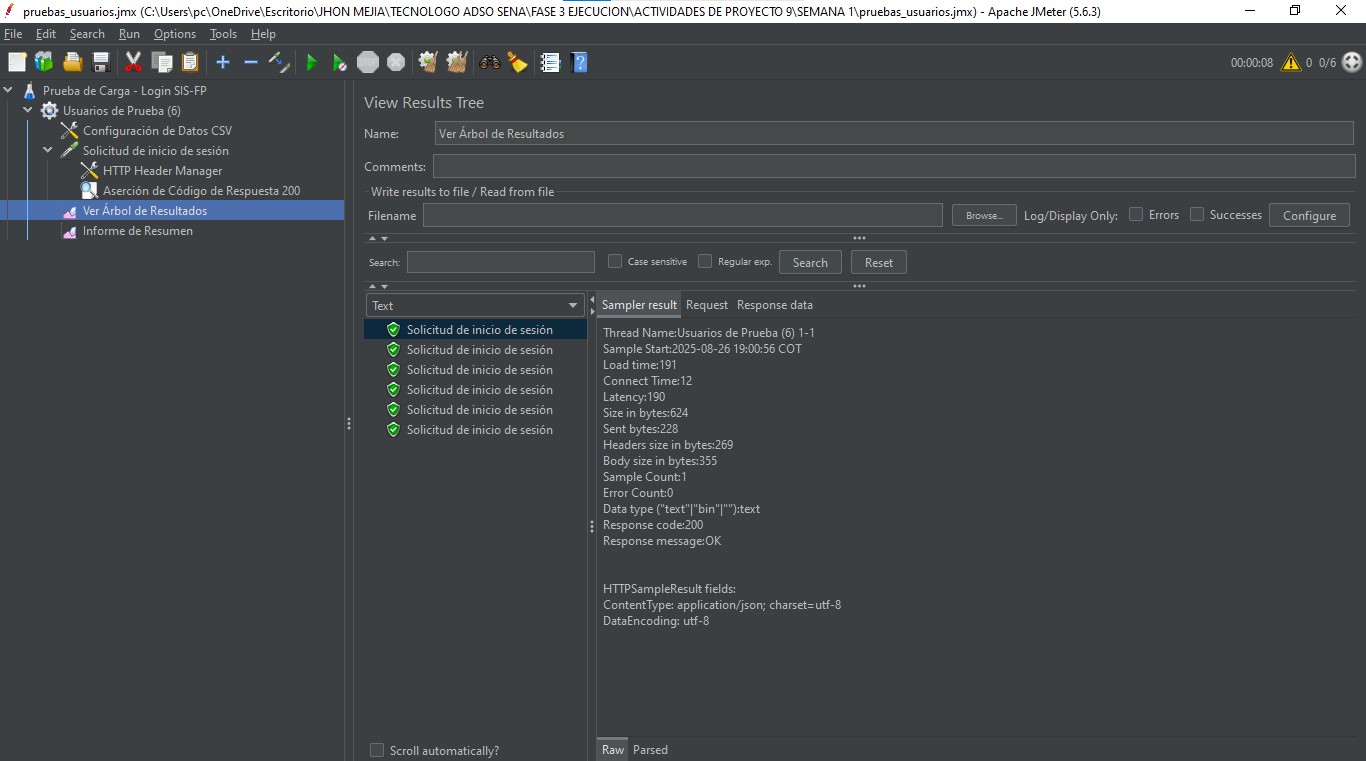Click the test status indicator icon at the toolbar's end
The height and width of the screenshot is (761, 1366).
tap(1352, 62)
